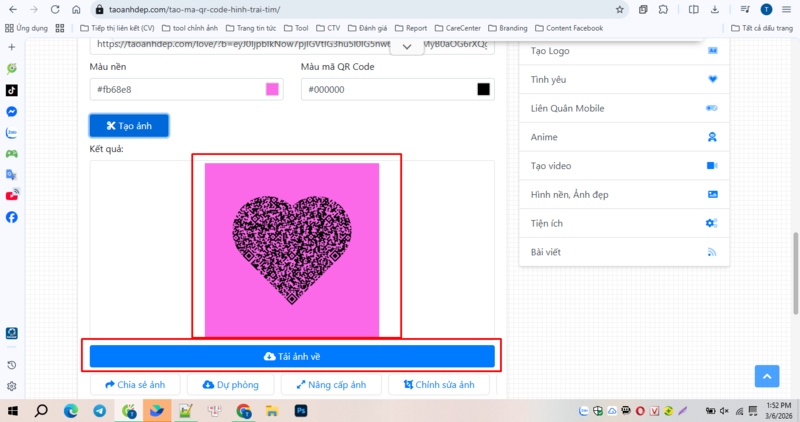
Task: Open the browser main menu
Action: coord(786,9)
